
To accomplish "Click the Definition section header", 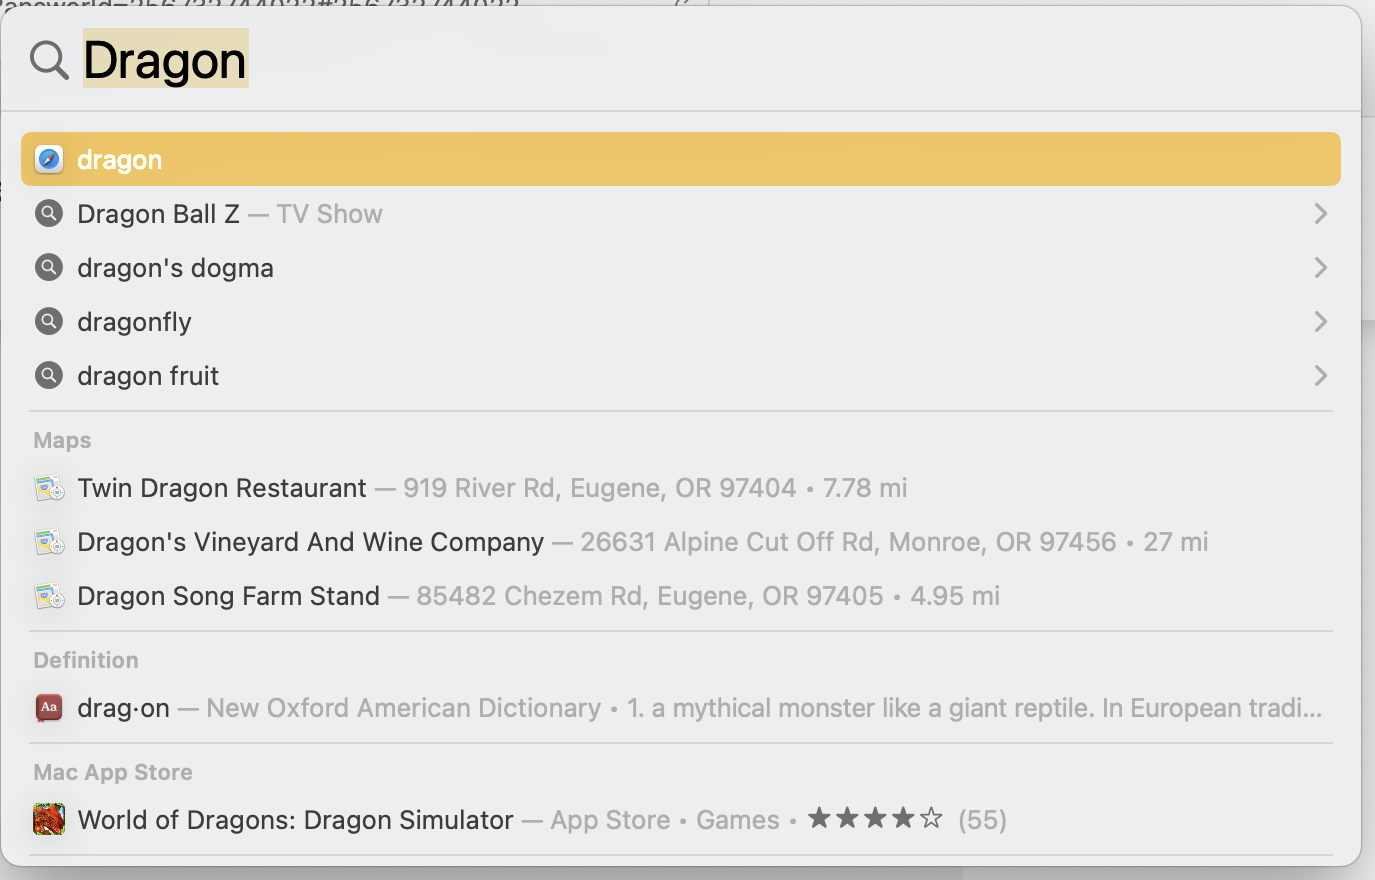I will pos(86,660).
